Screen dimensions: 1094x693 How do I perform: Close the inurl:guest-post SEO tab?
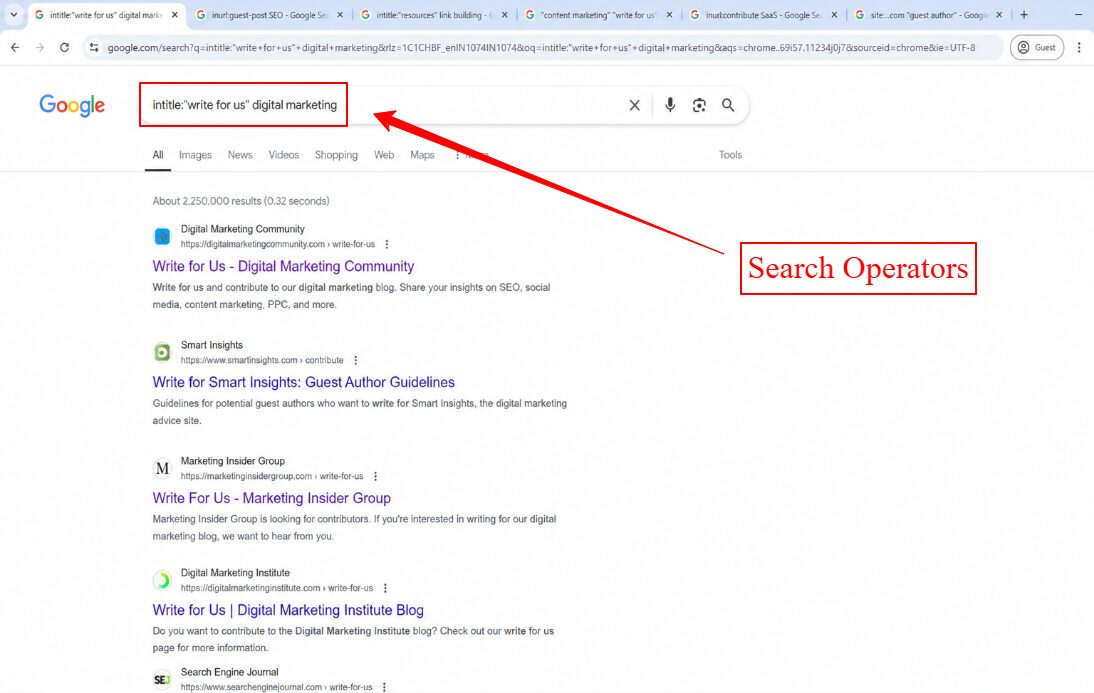point(340,15)
